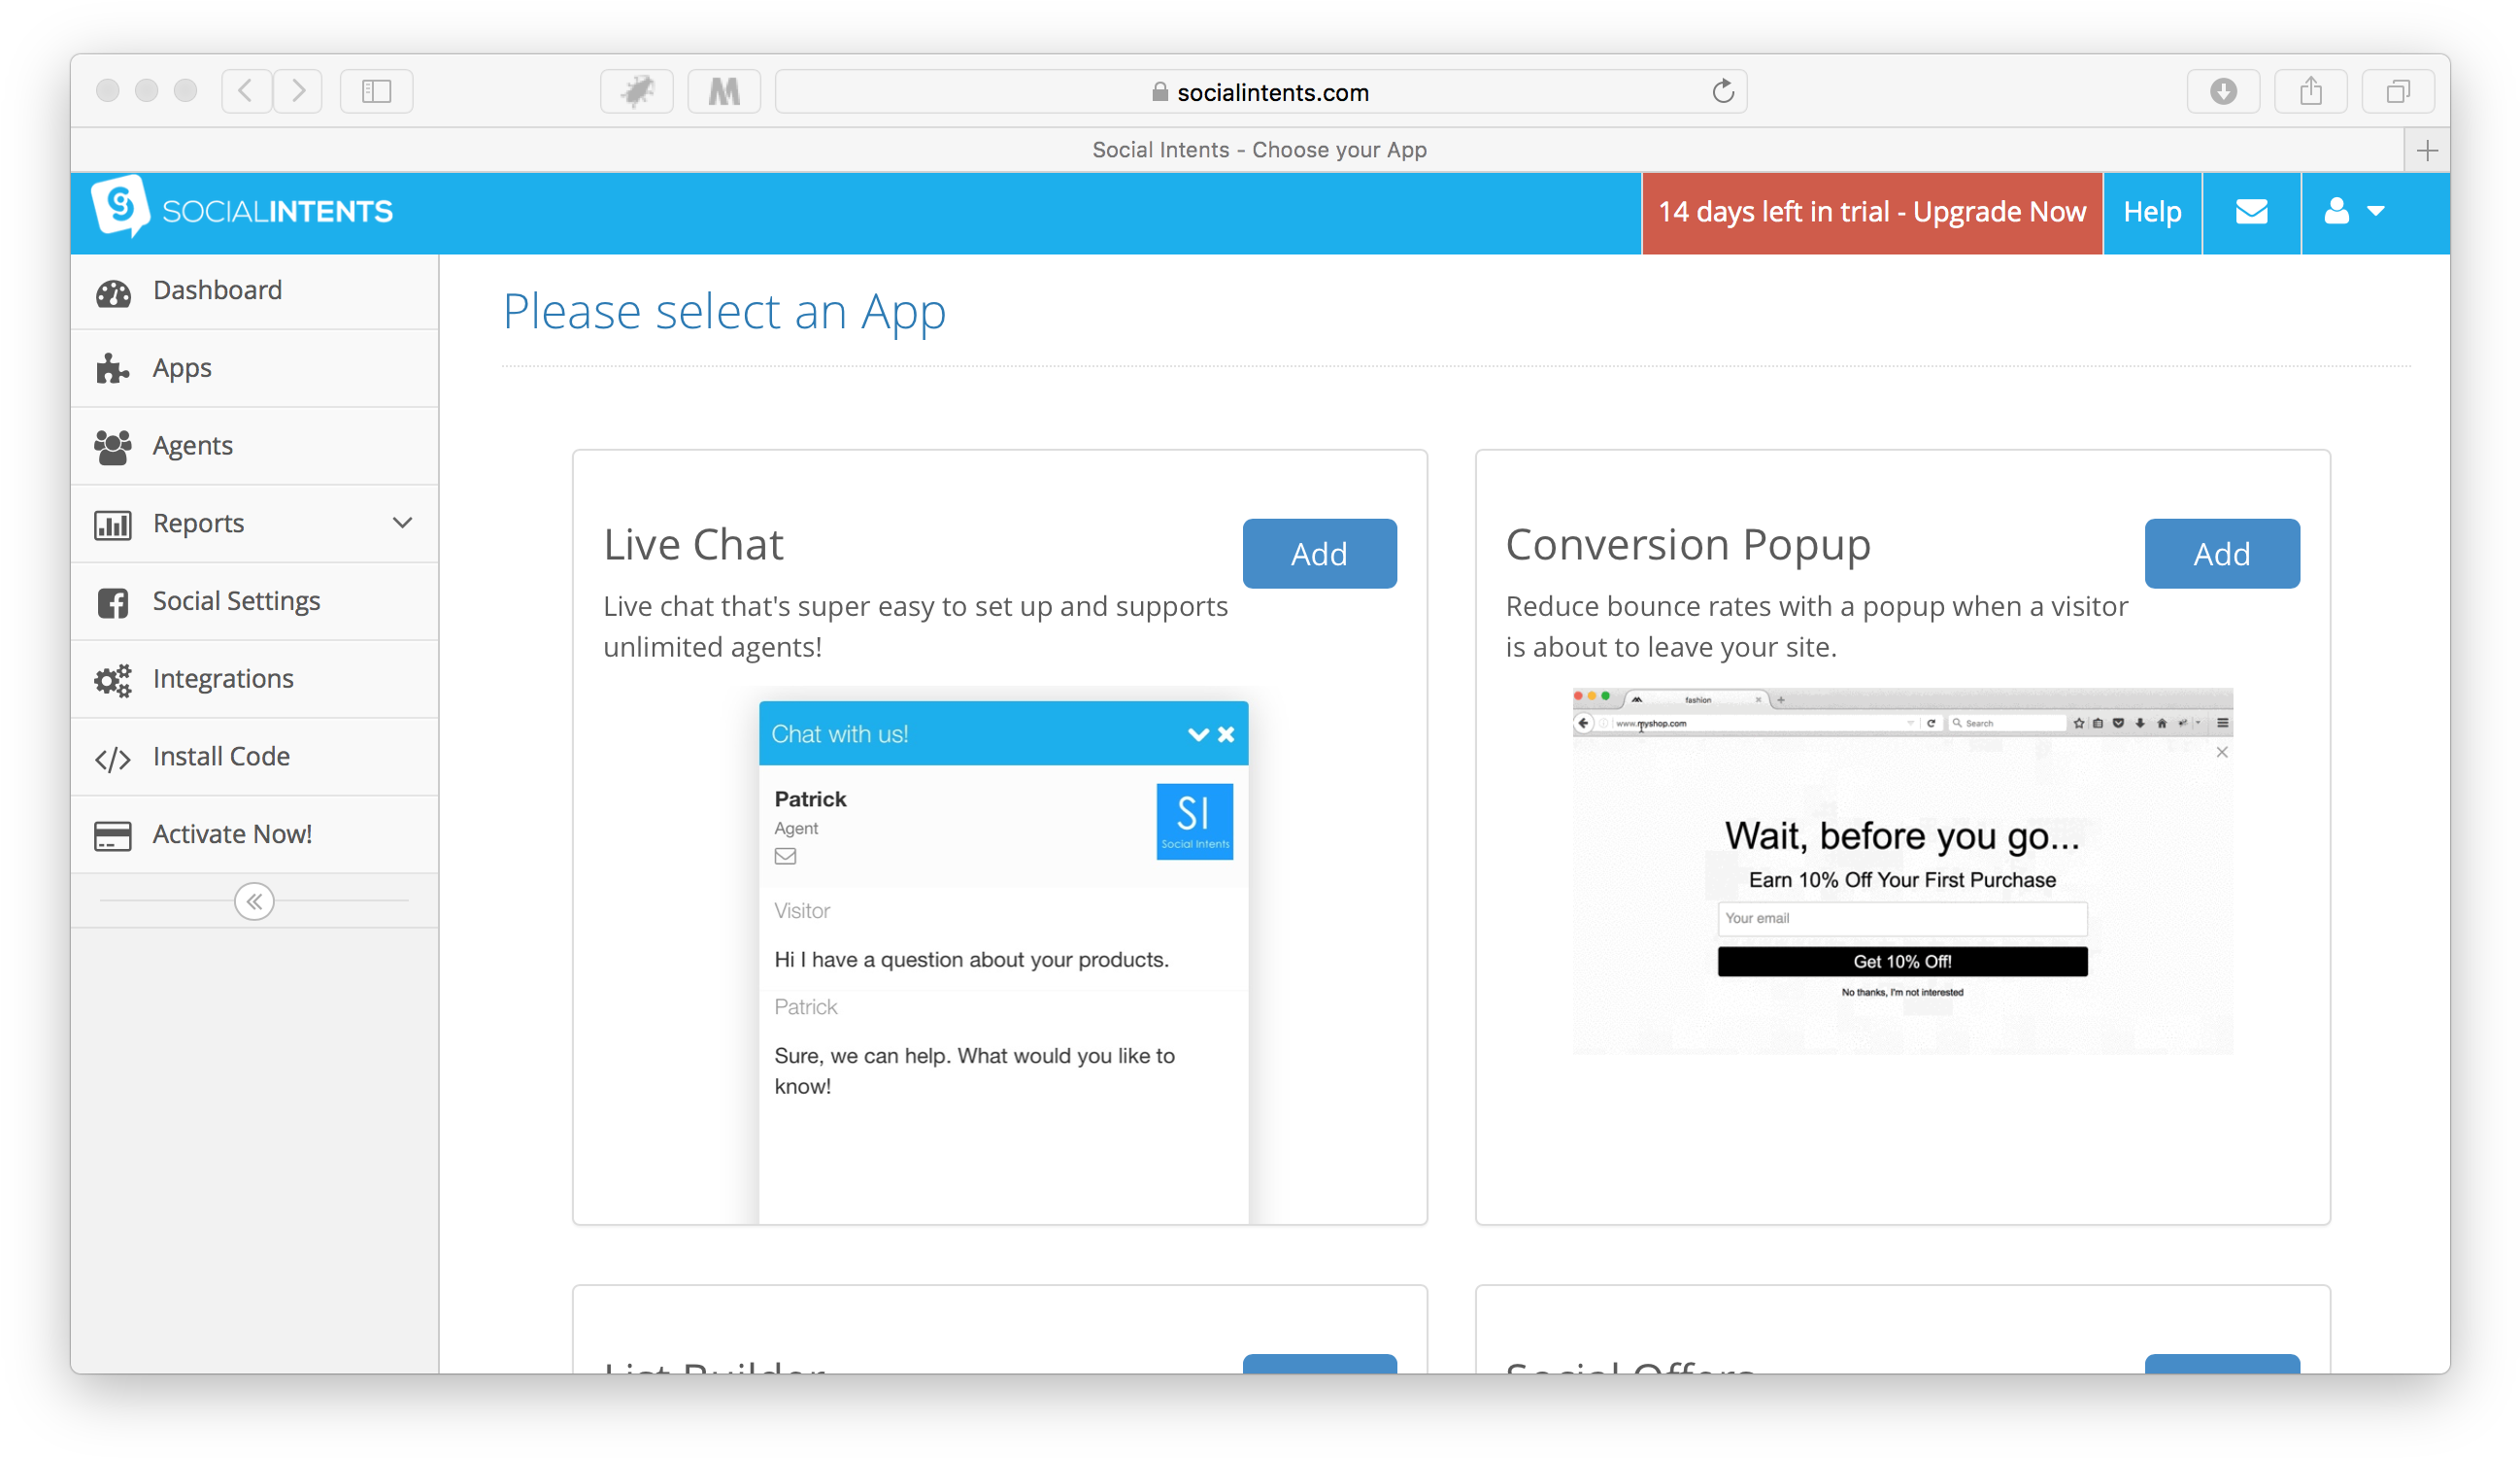Add the Conversion Popup app
2520x1458 pixels.
2221,553
